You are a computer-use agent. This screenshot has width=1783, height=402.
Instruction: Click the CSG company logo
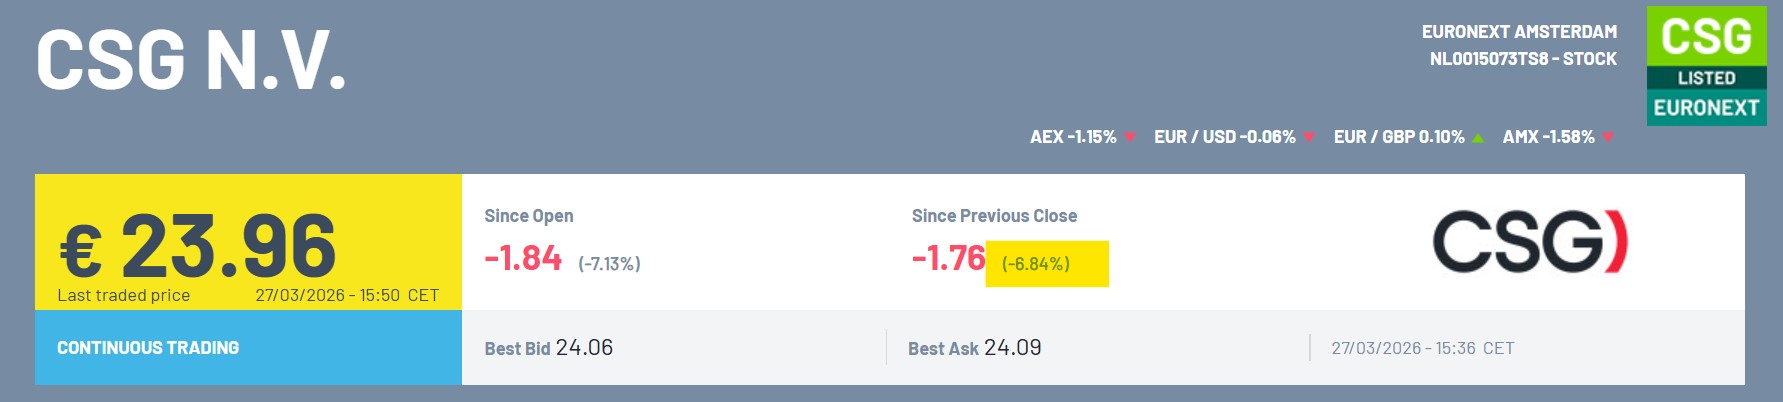[1530, 241]
